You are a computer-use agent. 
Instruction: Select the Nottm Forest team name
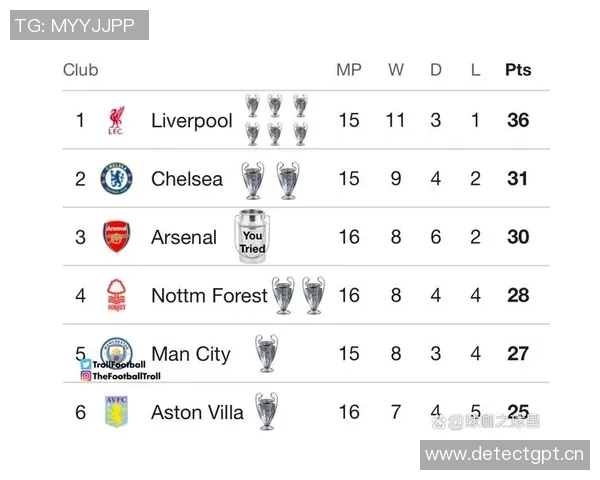[209, 295]
